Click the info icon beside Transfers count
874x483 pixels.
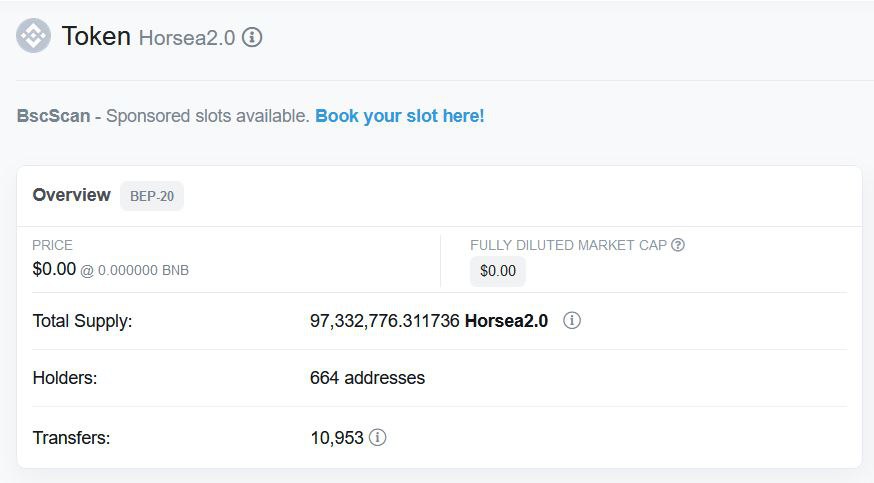click(377, 437)
